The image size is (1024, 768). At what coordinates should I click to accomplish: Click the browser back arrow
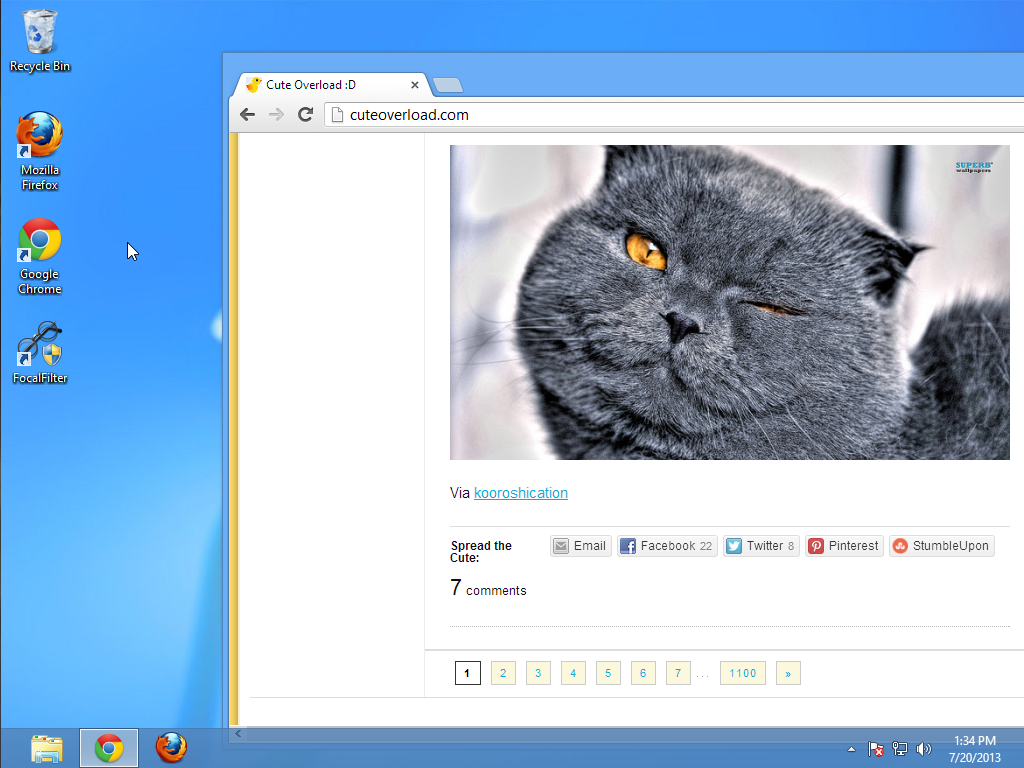(247, 114)
